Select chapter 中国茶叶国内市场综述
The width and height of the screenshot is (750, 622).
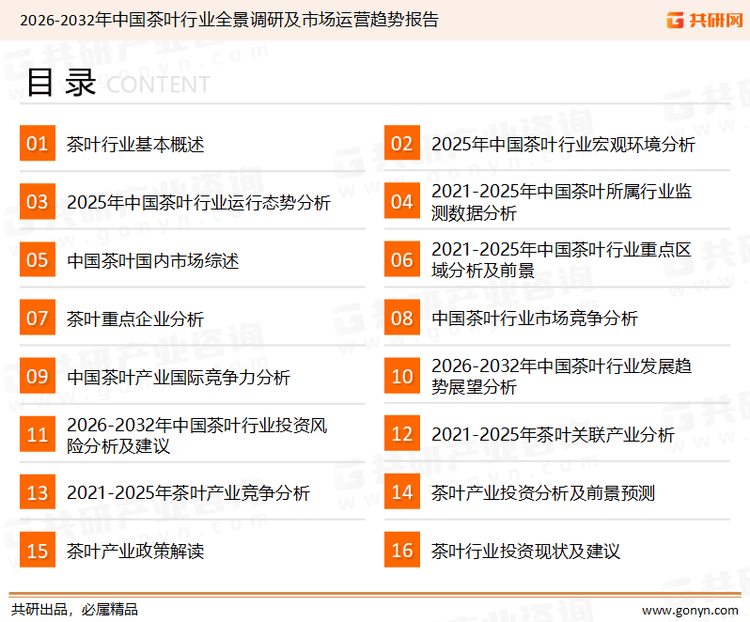[x=153, y=261]
